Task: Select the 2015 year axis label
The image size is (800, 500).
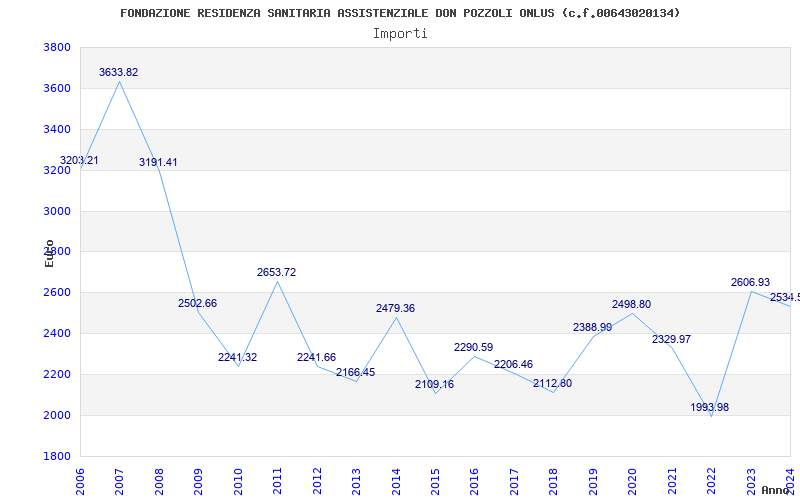Action: tap(435, 482)
